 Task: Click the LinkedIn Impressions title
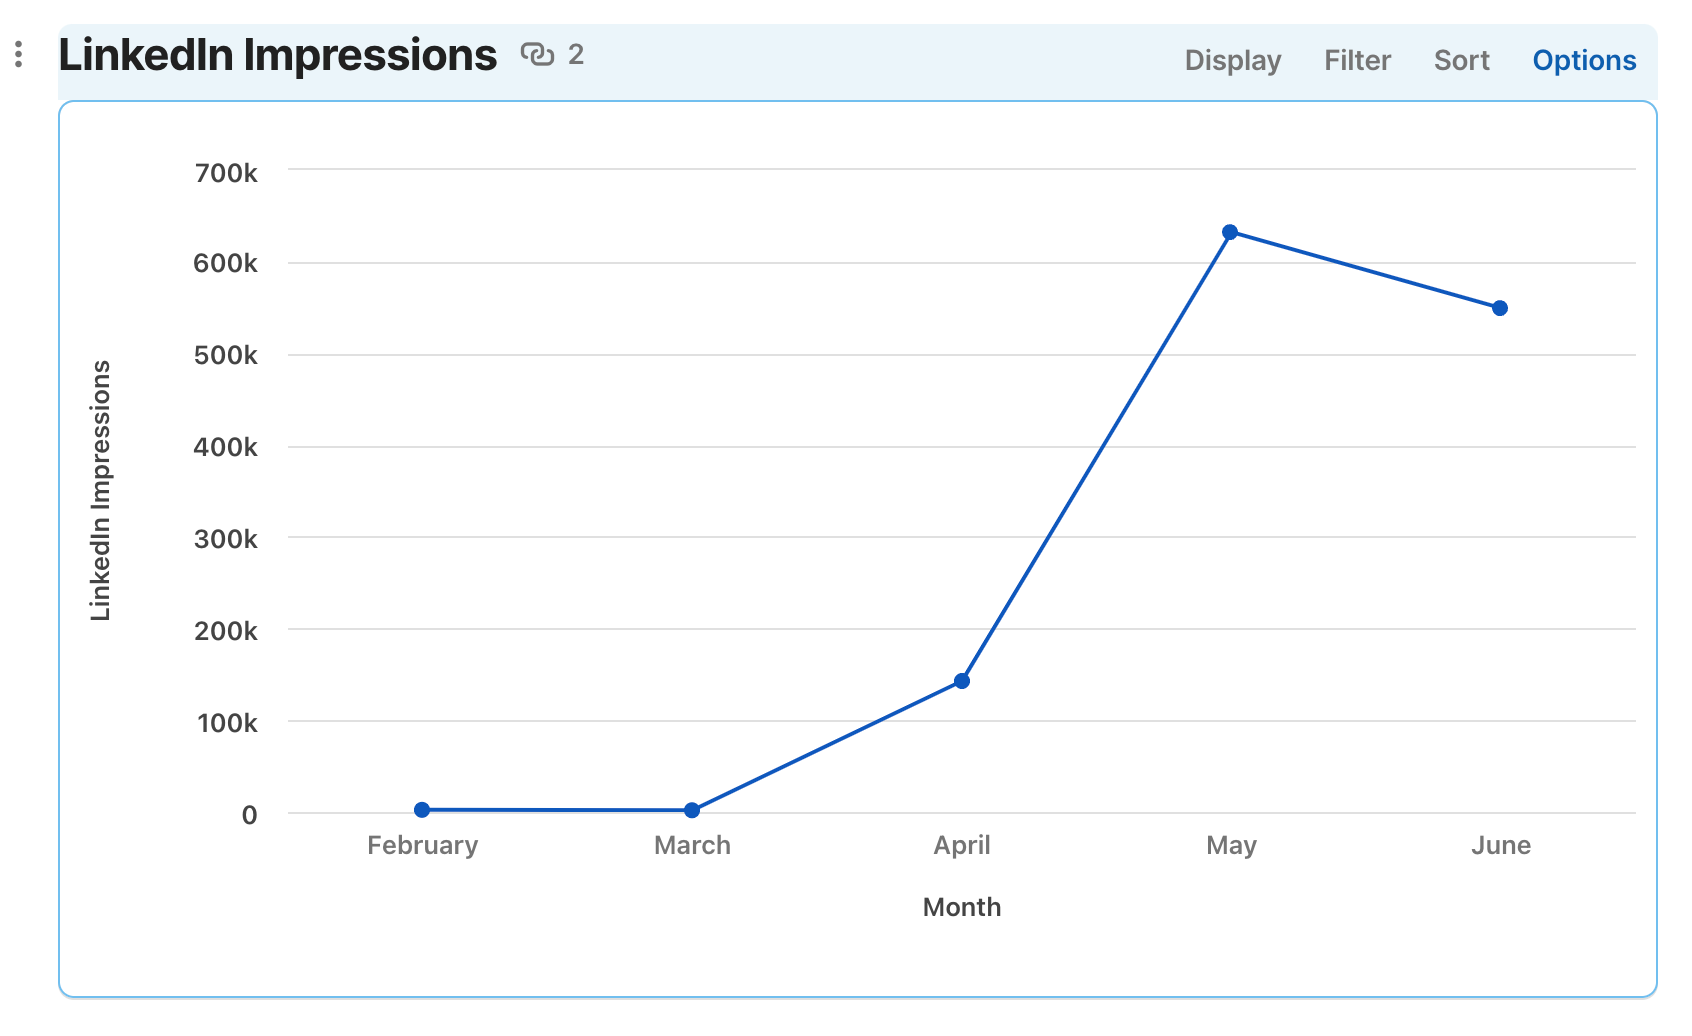[278, 55]
